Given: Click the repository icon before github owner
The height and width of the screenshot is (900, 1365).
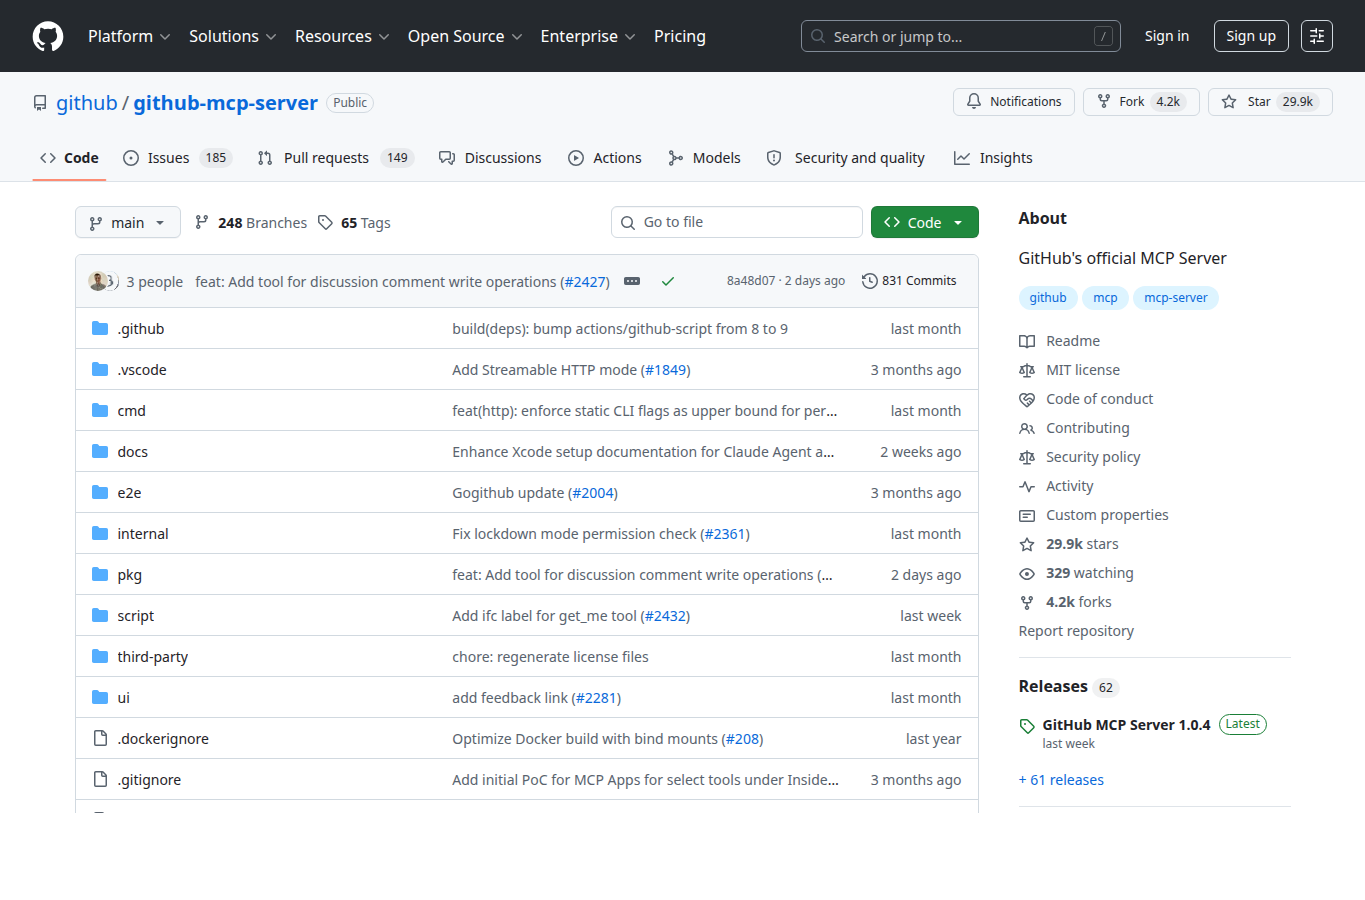Looking at the screenshot, I should tap(40, 103).
